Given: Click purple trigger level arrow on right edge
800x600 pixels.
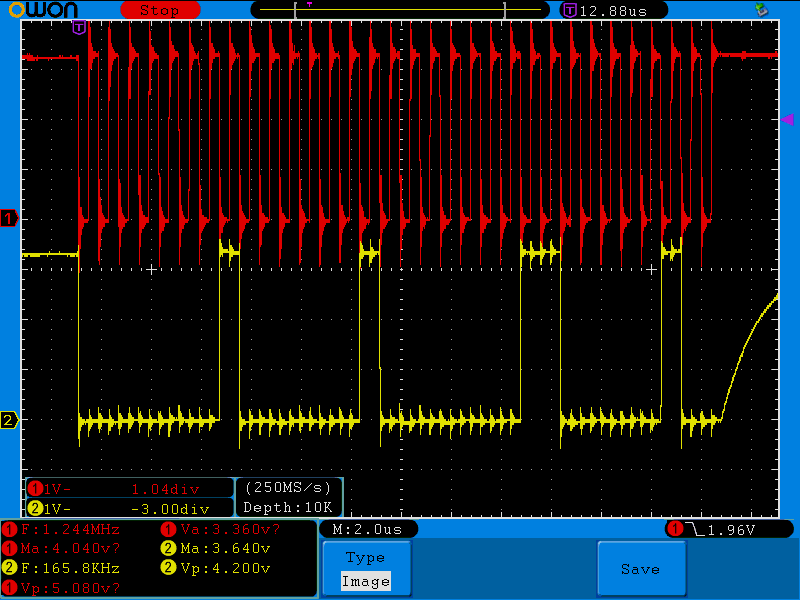Looking at the screenshot, I should click(787, 120).
